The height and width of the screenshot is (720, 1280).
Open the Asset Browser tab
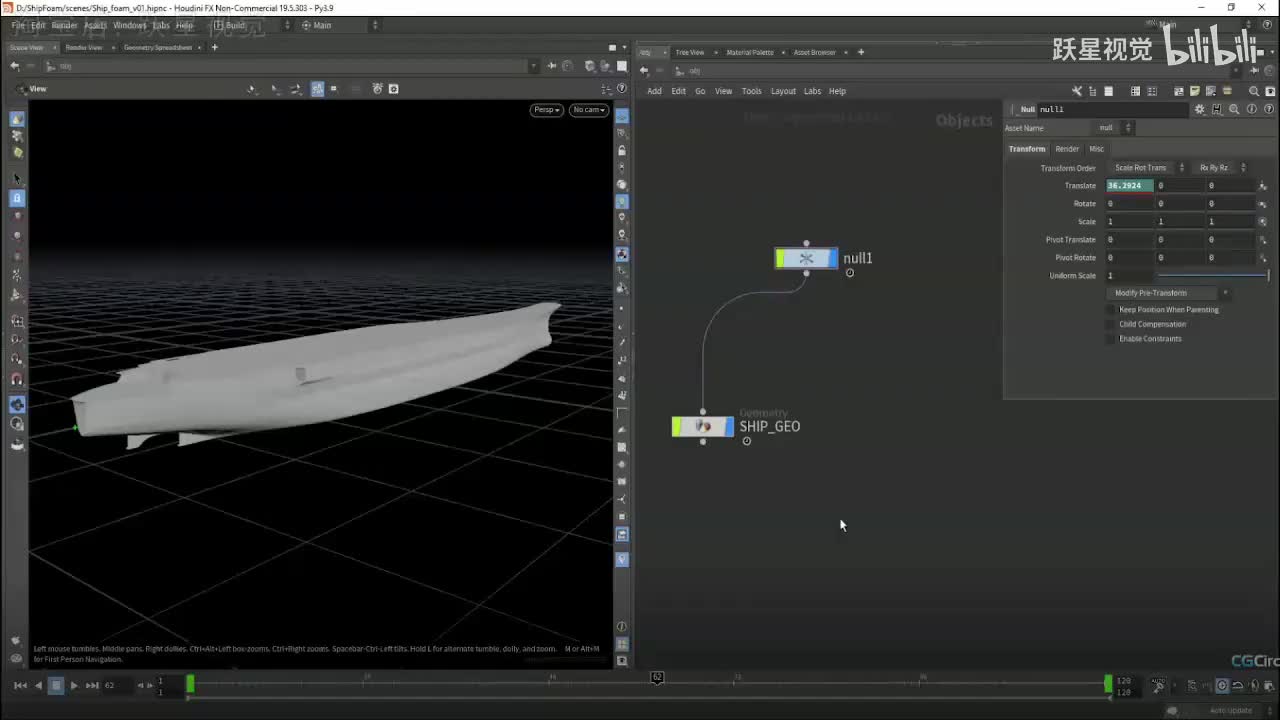[815, 52]
